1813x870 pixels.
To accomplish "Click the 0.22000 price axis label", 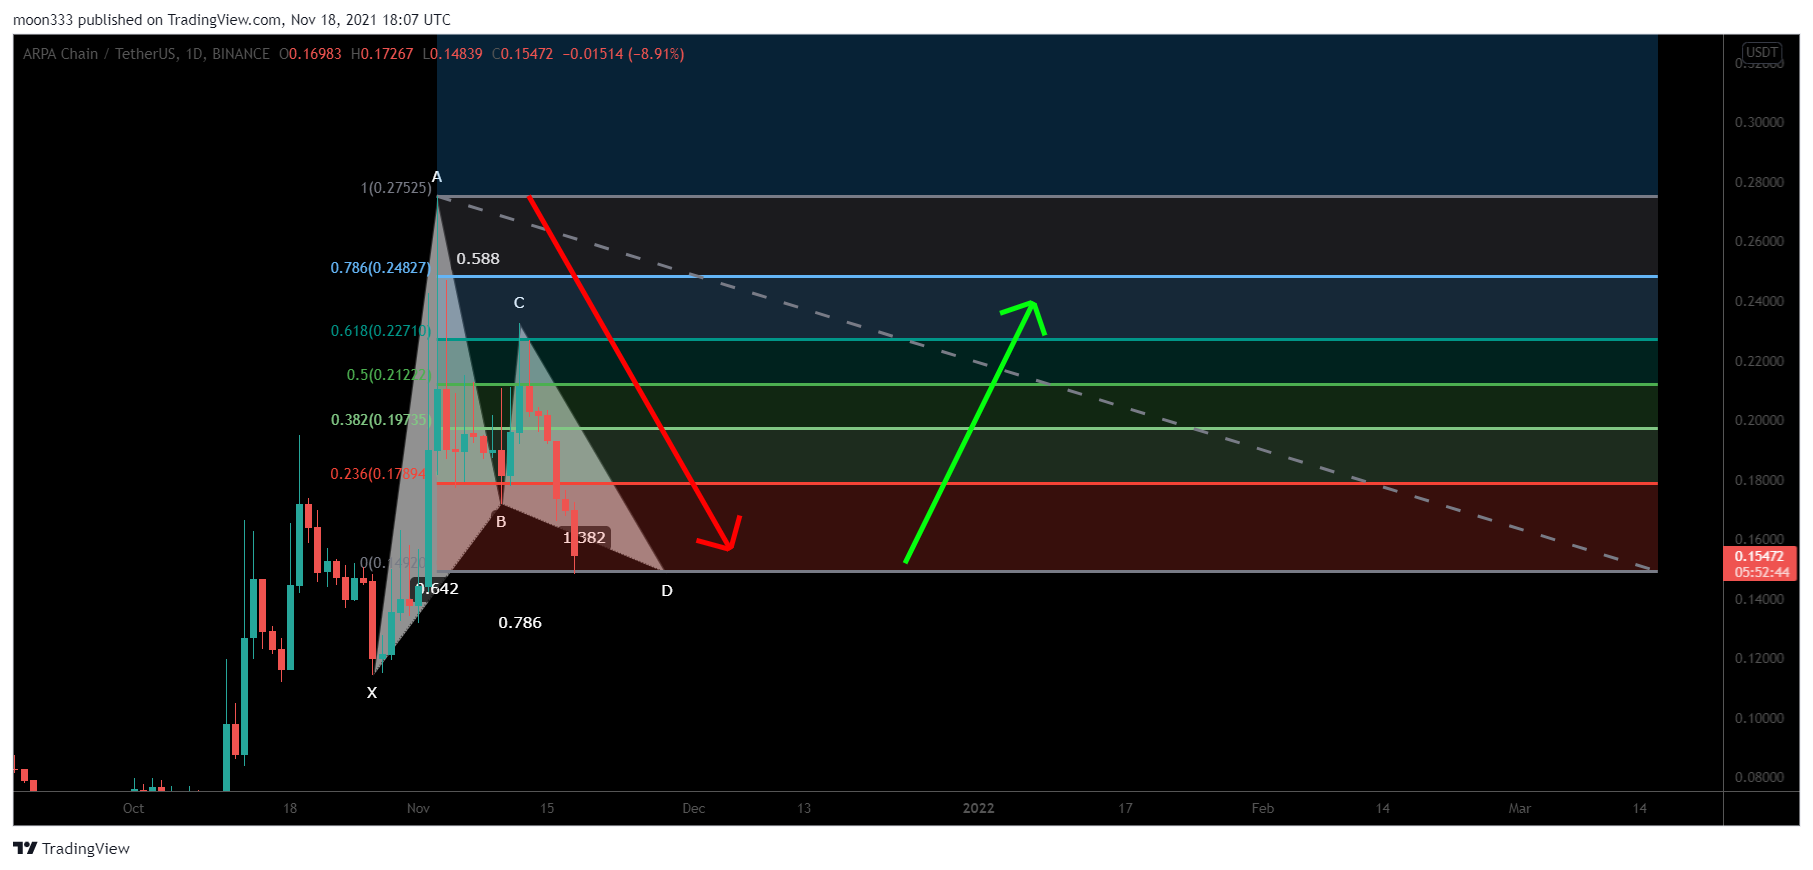I will click(x=1759, y=361).
